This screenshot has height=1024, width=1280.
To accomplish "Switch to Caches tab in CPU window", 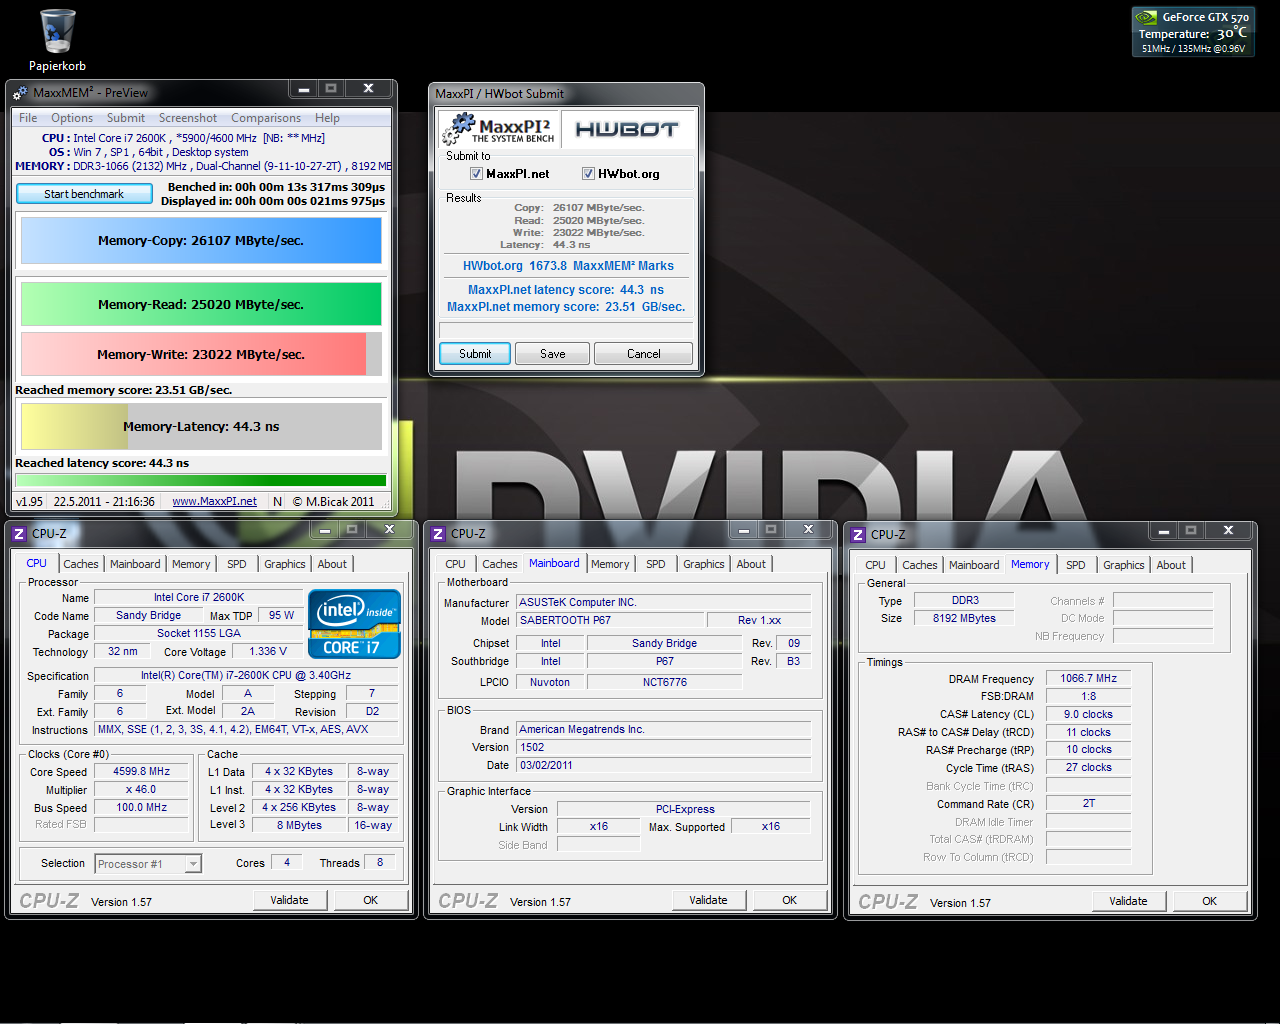I will [81, 564].
